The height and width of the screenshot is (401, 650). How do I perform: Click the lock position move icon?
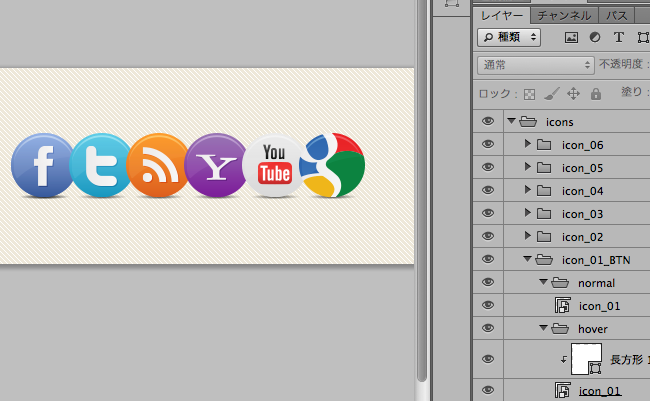pos(574,94)
